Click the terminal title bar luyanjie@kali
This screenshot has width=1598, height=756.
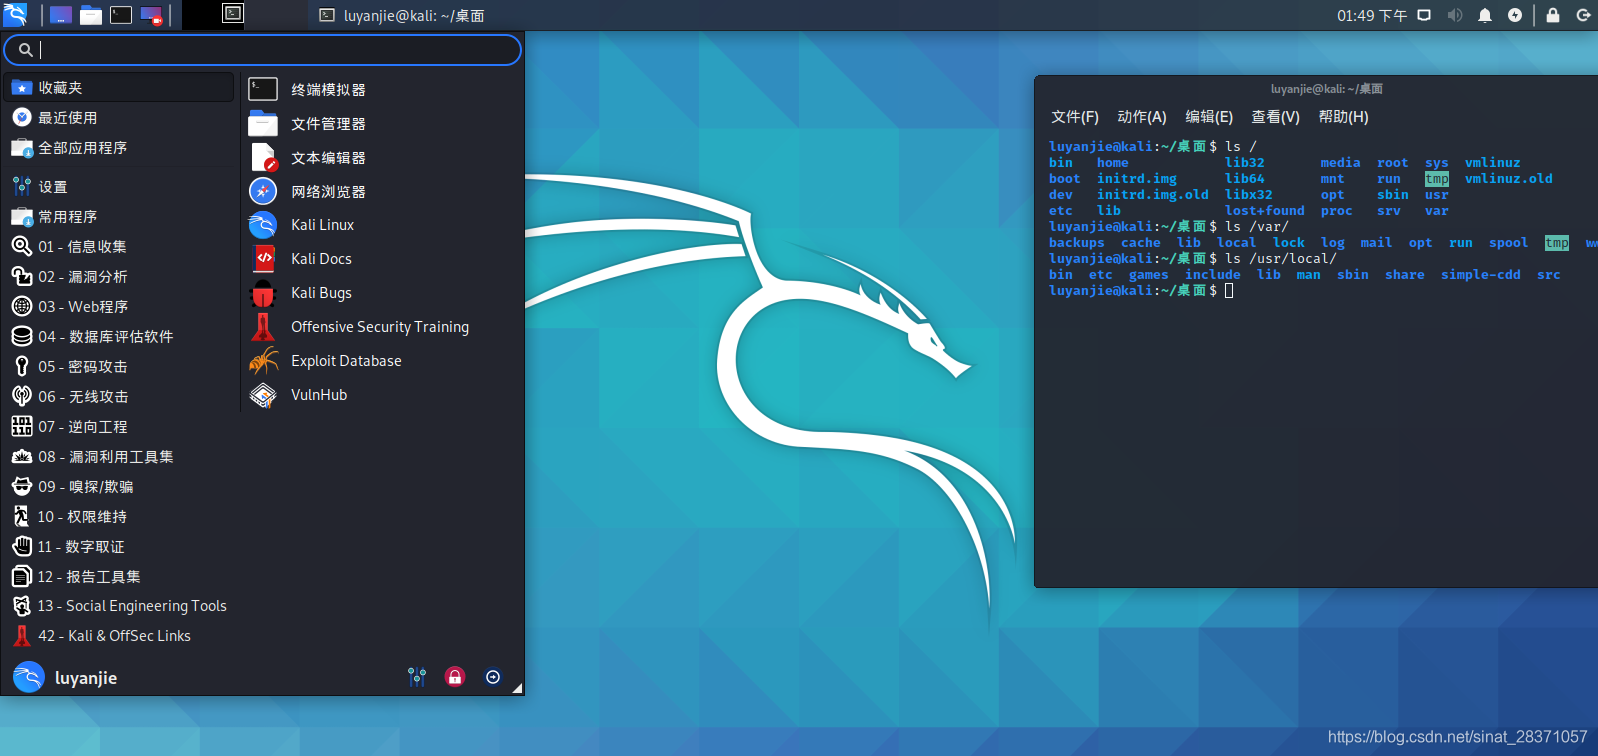[x=1326, y=89]
